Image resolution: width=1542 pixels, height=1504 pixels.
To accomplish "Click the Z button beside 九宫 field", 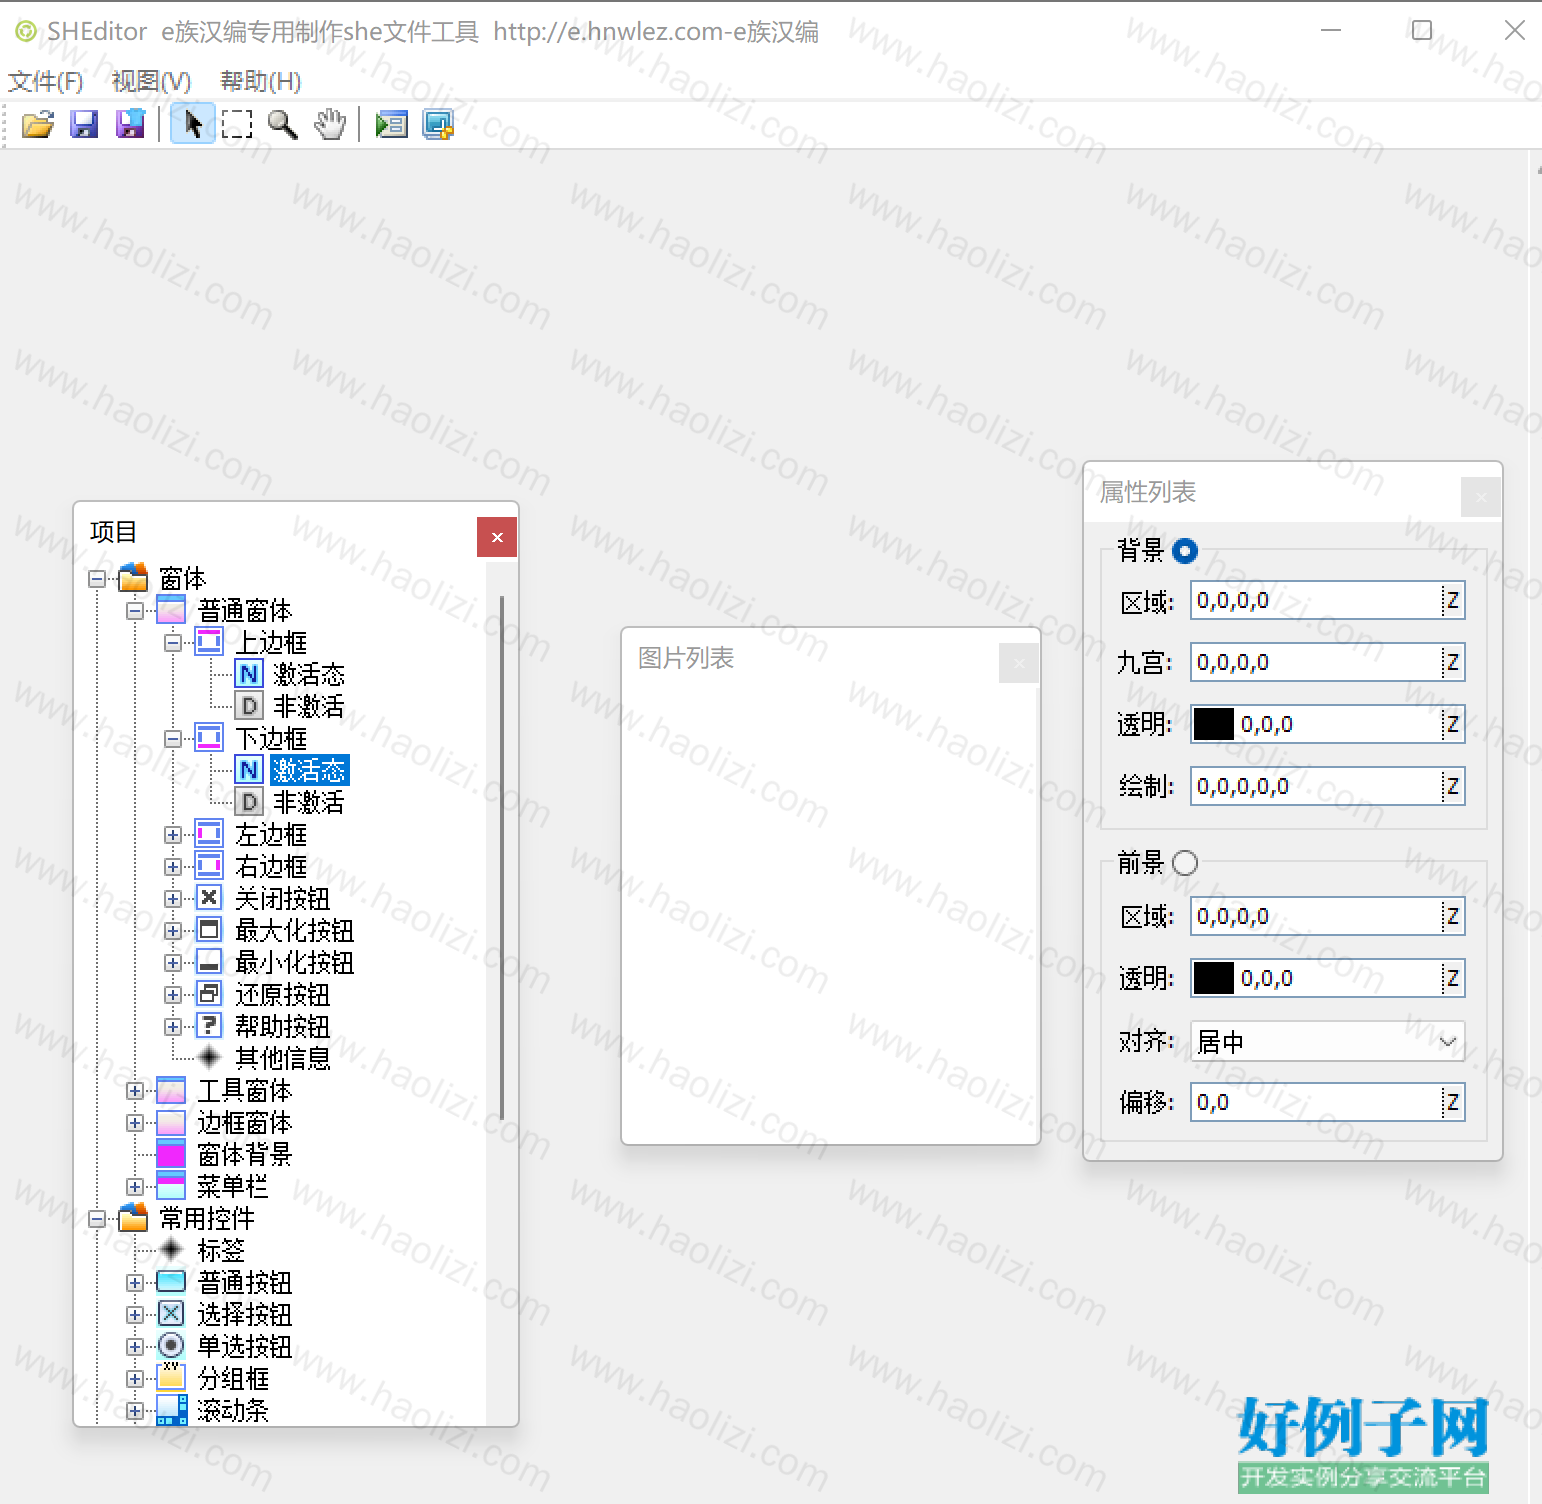I will click(x=1452, y=662).
